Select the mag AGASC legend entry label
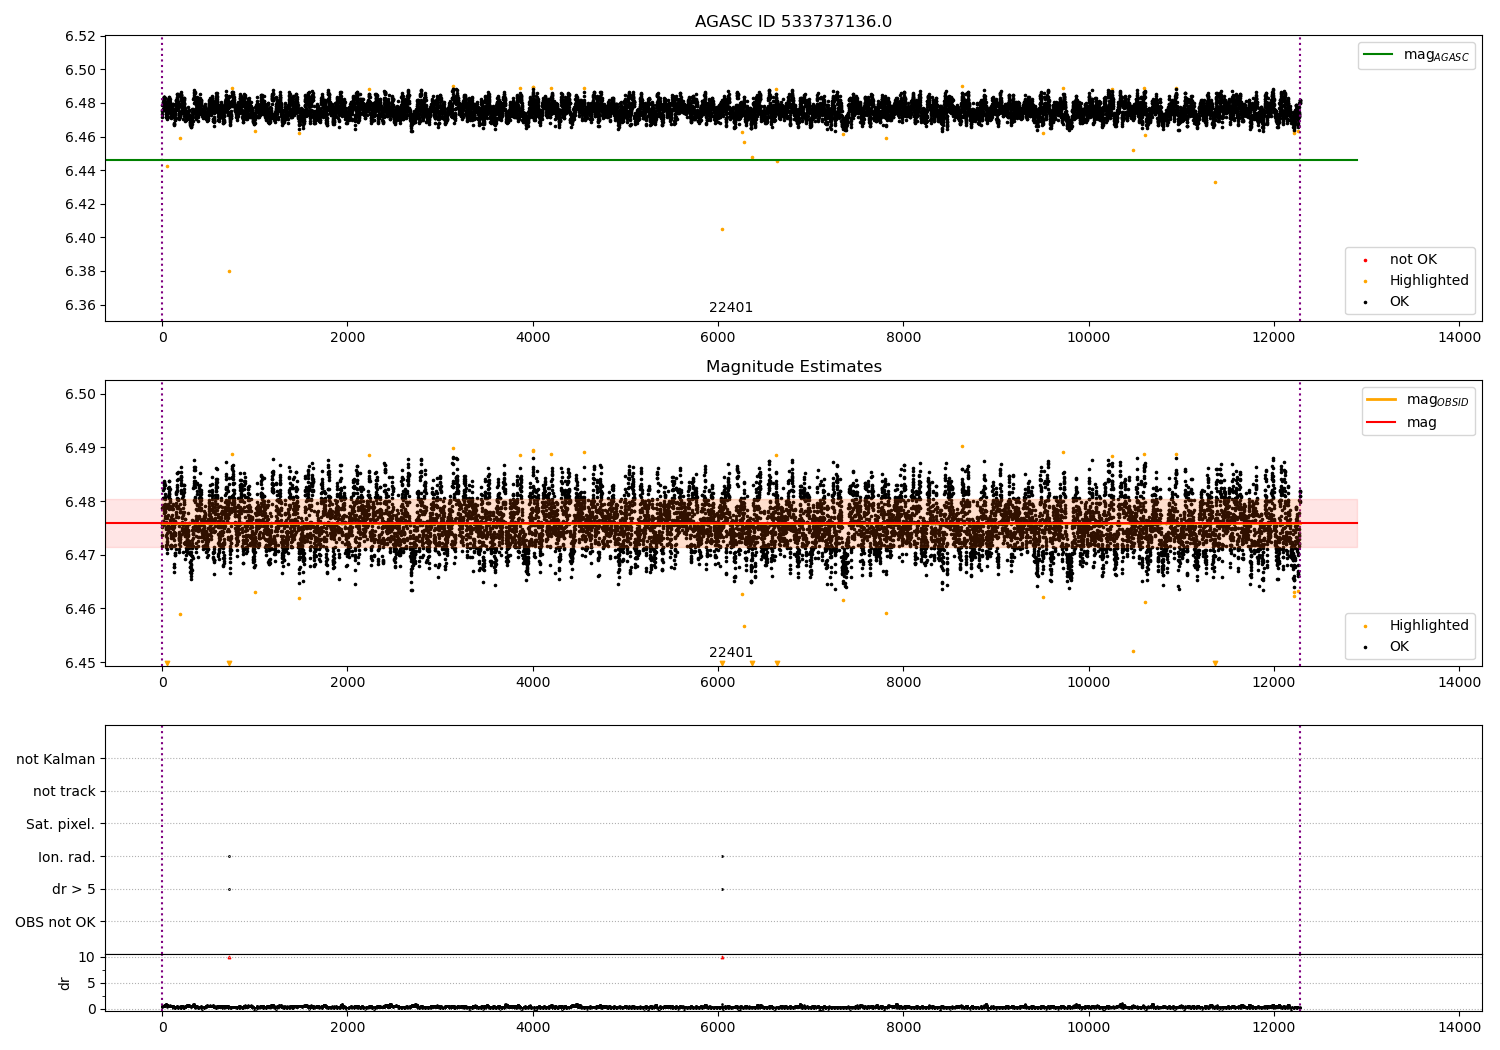1500x1050 pixels. click(x=1436, y=55)
